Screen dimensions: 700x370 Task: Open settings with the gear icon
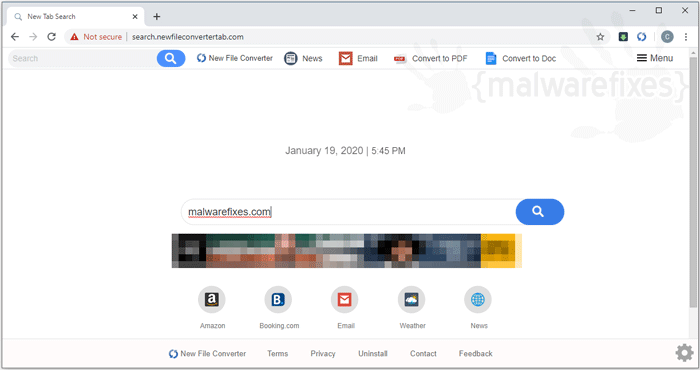684,353
